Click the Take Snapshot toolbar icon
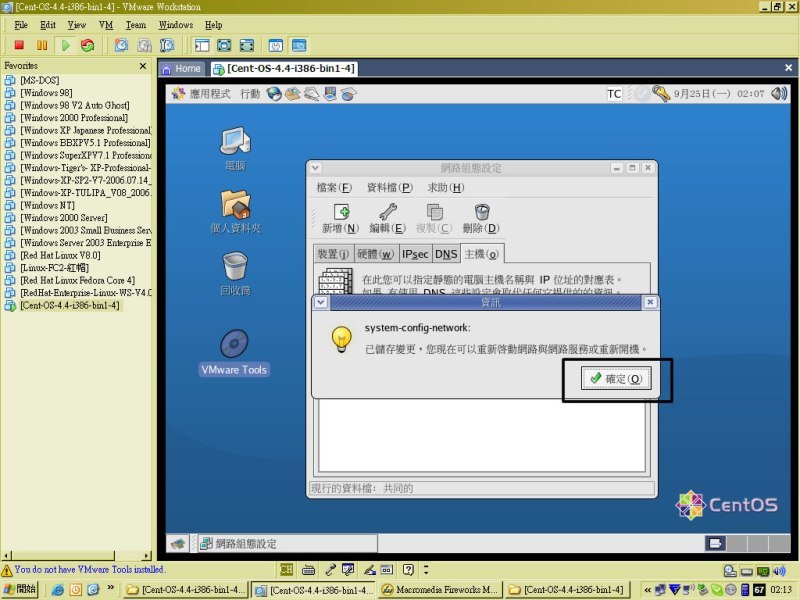Viewport: 800px width, 600px height. click(x=121, y=45)
